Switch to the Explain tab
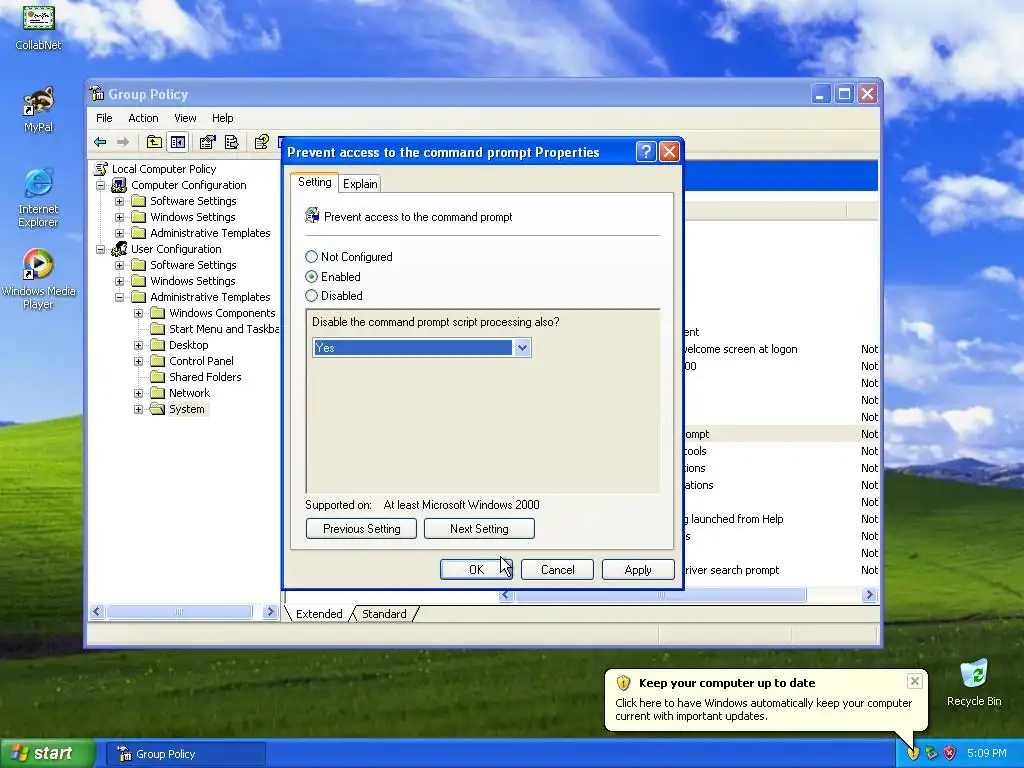 point(360,184)
